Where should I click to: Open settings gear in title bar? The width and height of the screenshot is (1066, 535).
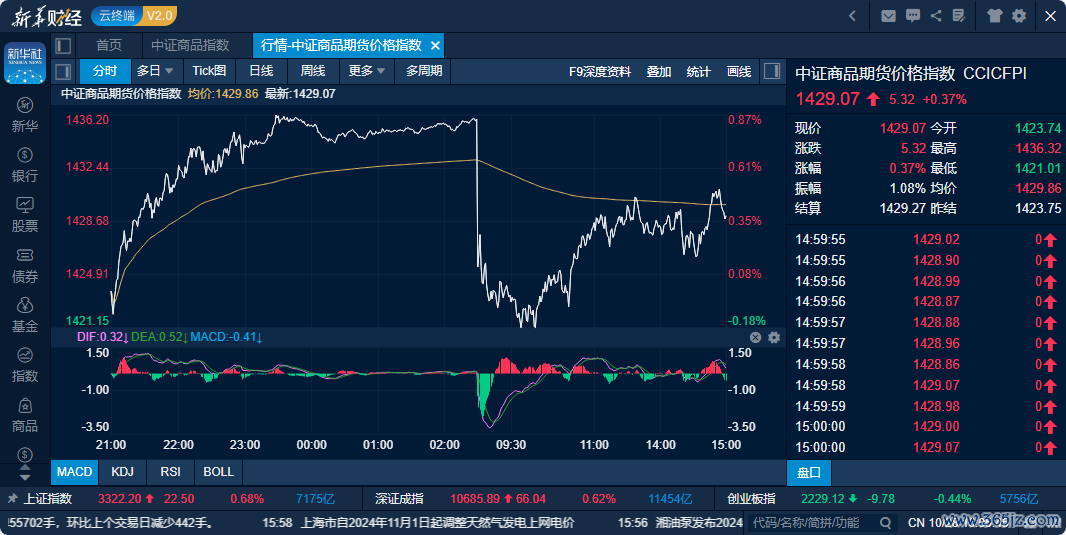(x=1018, y=16)
